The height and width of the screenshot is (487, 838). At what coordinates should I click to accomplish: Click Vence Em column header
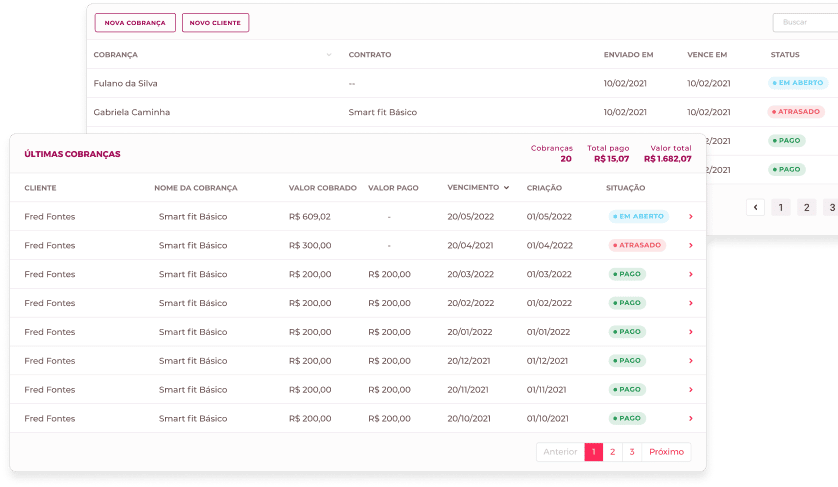click(707, 55)
